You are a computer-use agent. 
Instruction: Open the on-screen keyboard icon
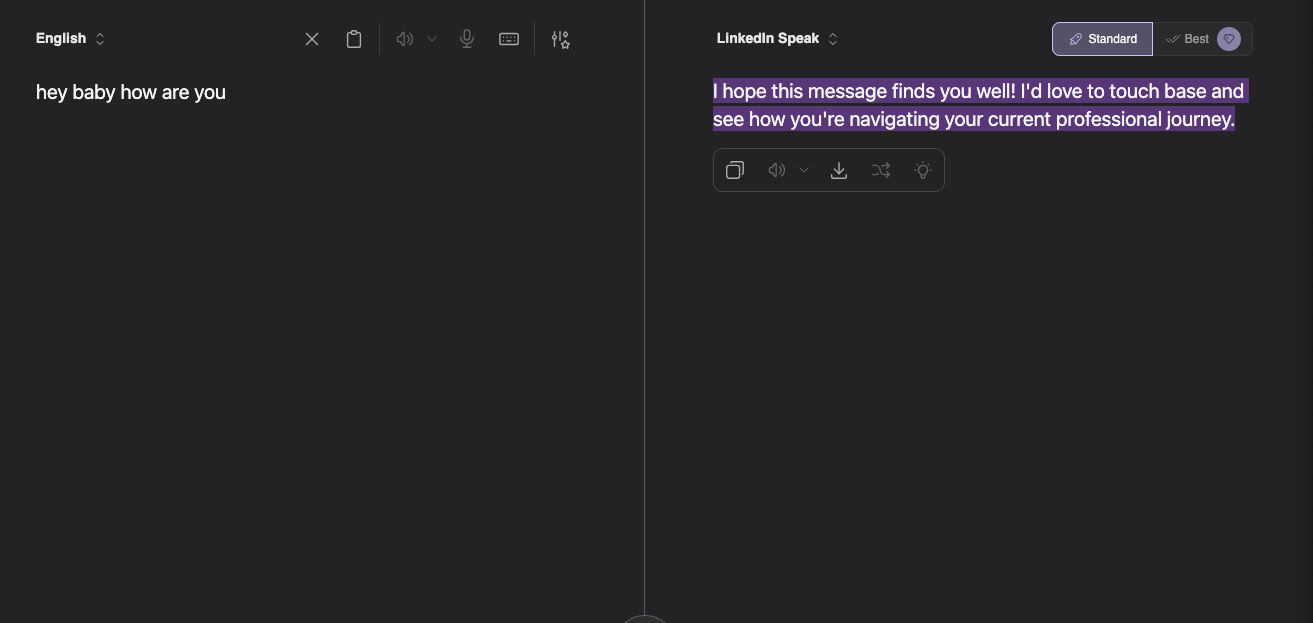point(509,39)
